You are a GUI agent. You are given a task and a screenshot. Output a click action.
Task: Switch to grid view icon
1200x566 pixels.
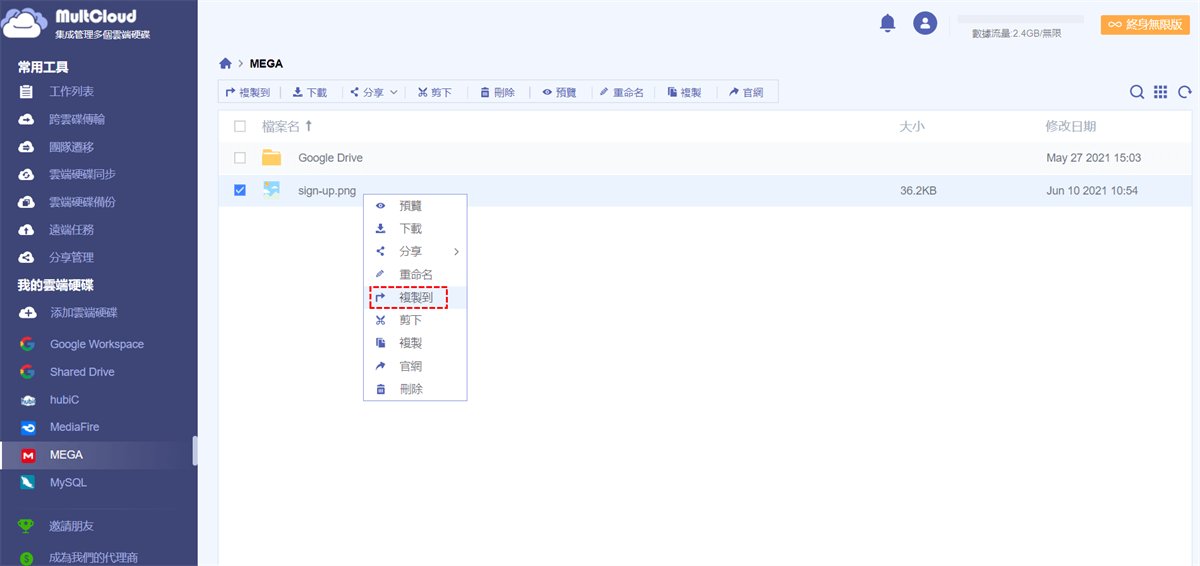[1160, 92]
